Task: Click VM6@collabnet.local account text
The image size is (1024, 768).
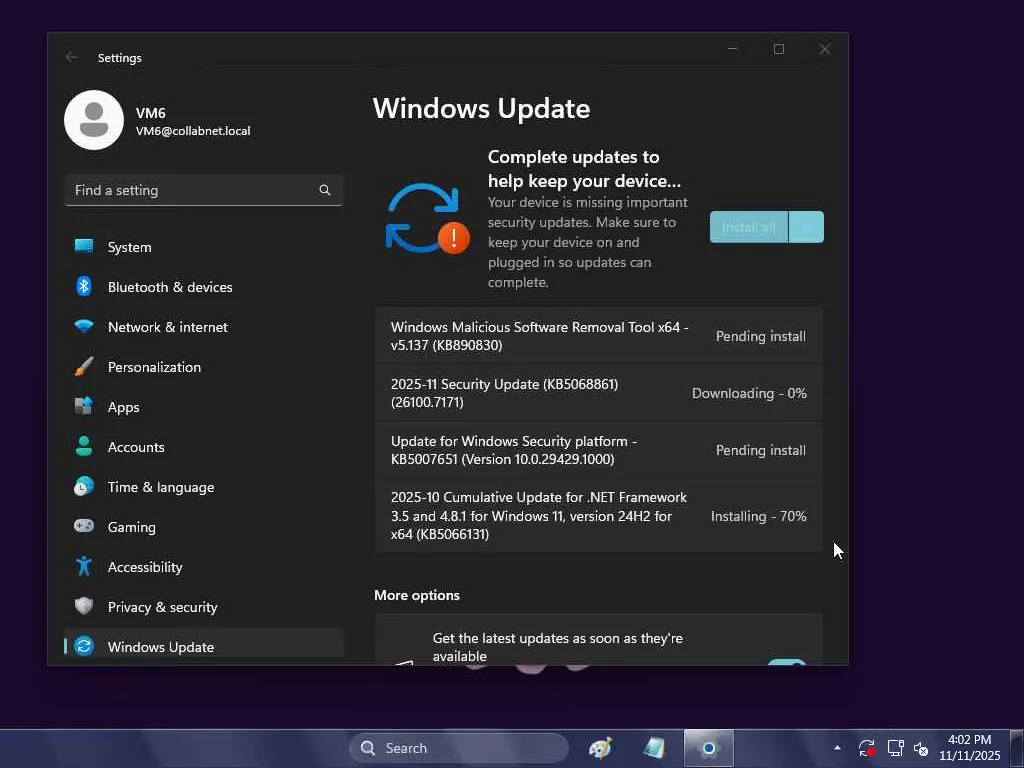Action: (193, 131)
